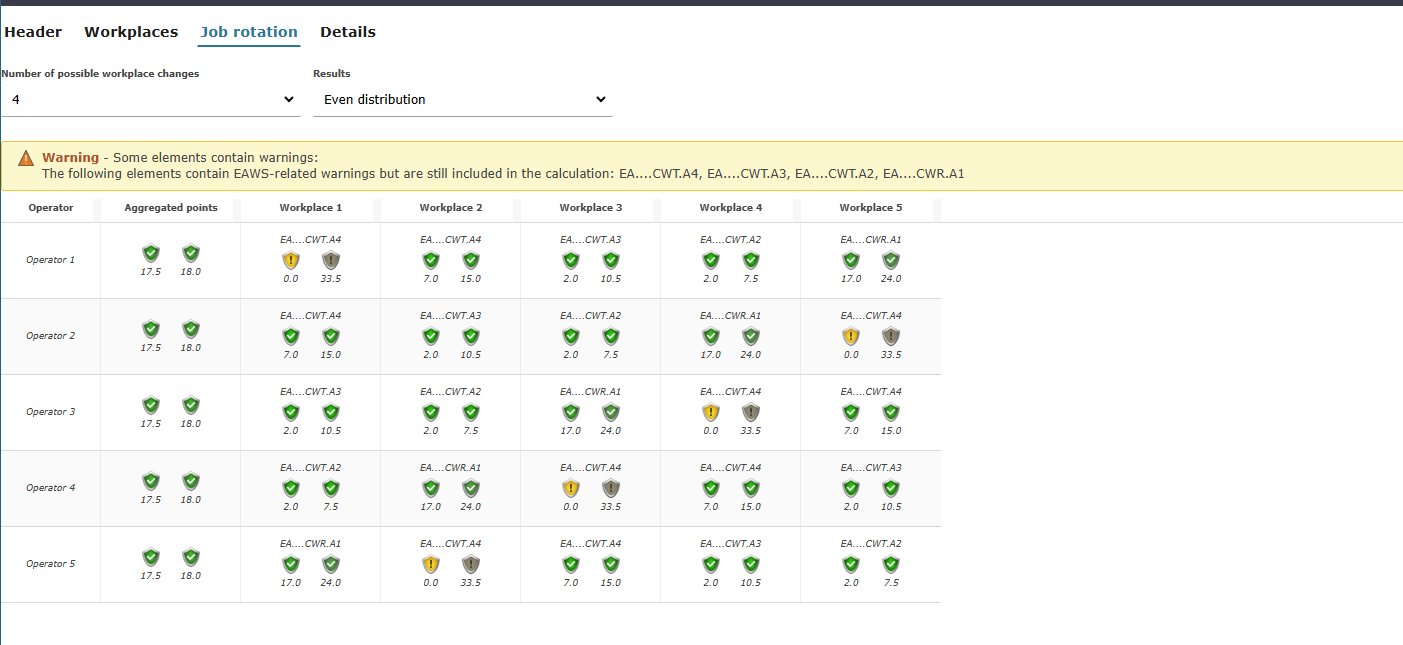Screen dimensions: 1403x645
Task: Go to the Details tab
Action: (348, 32)
